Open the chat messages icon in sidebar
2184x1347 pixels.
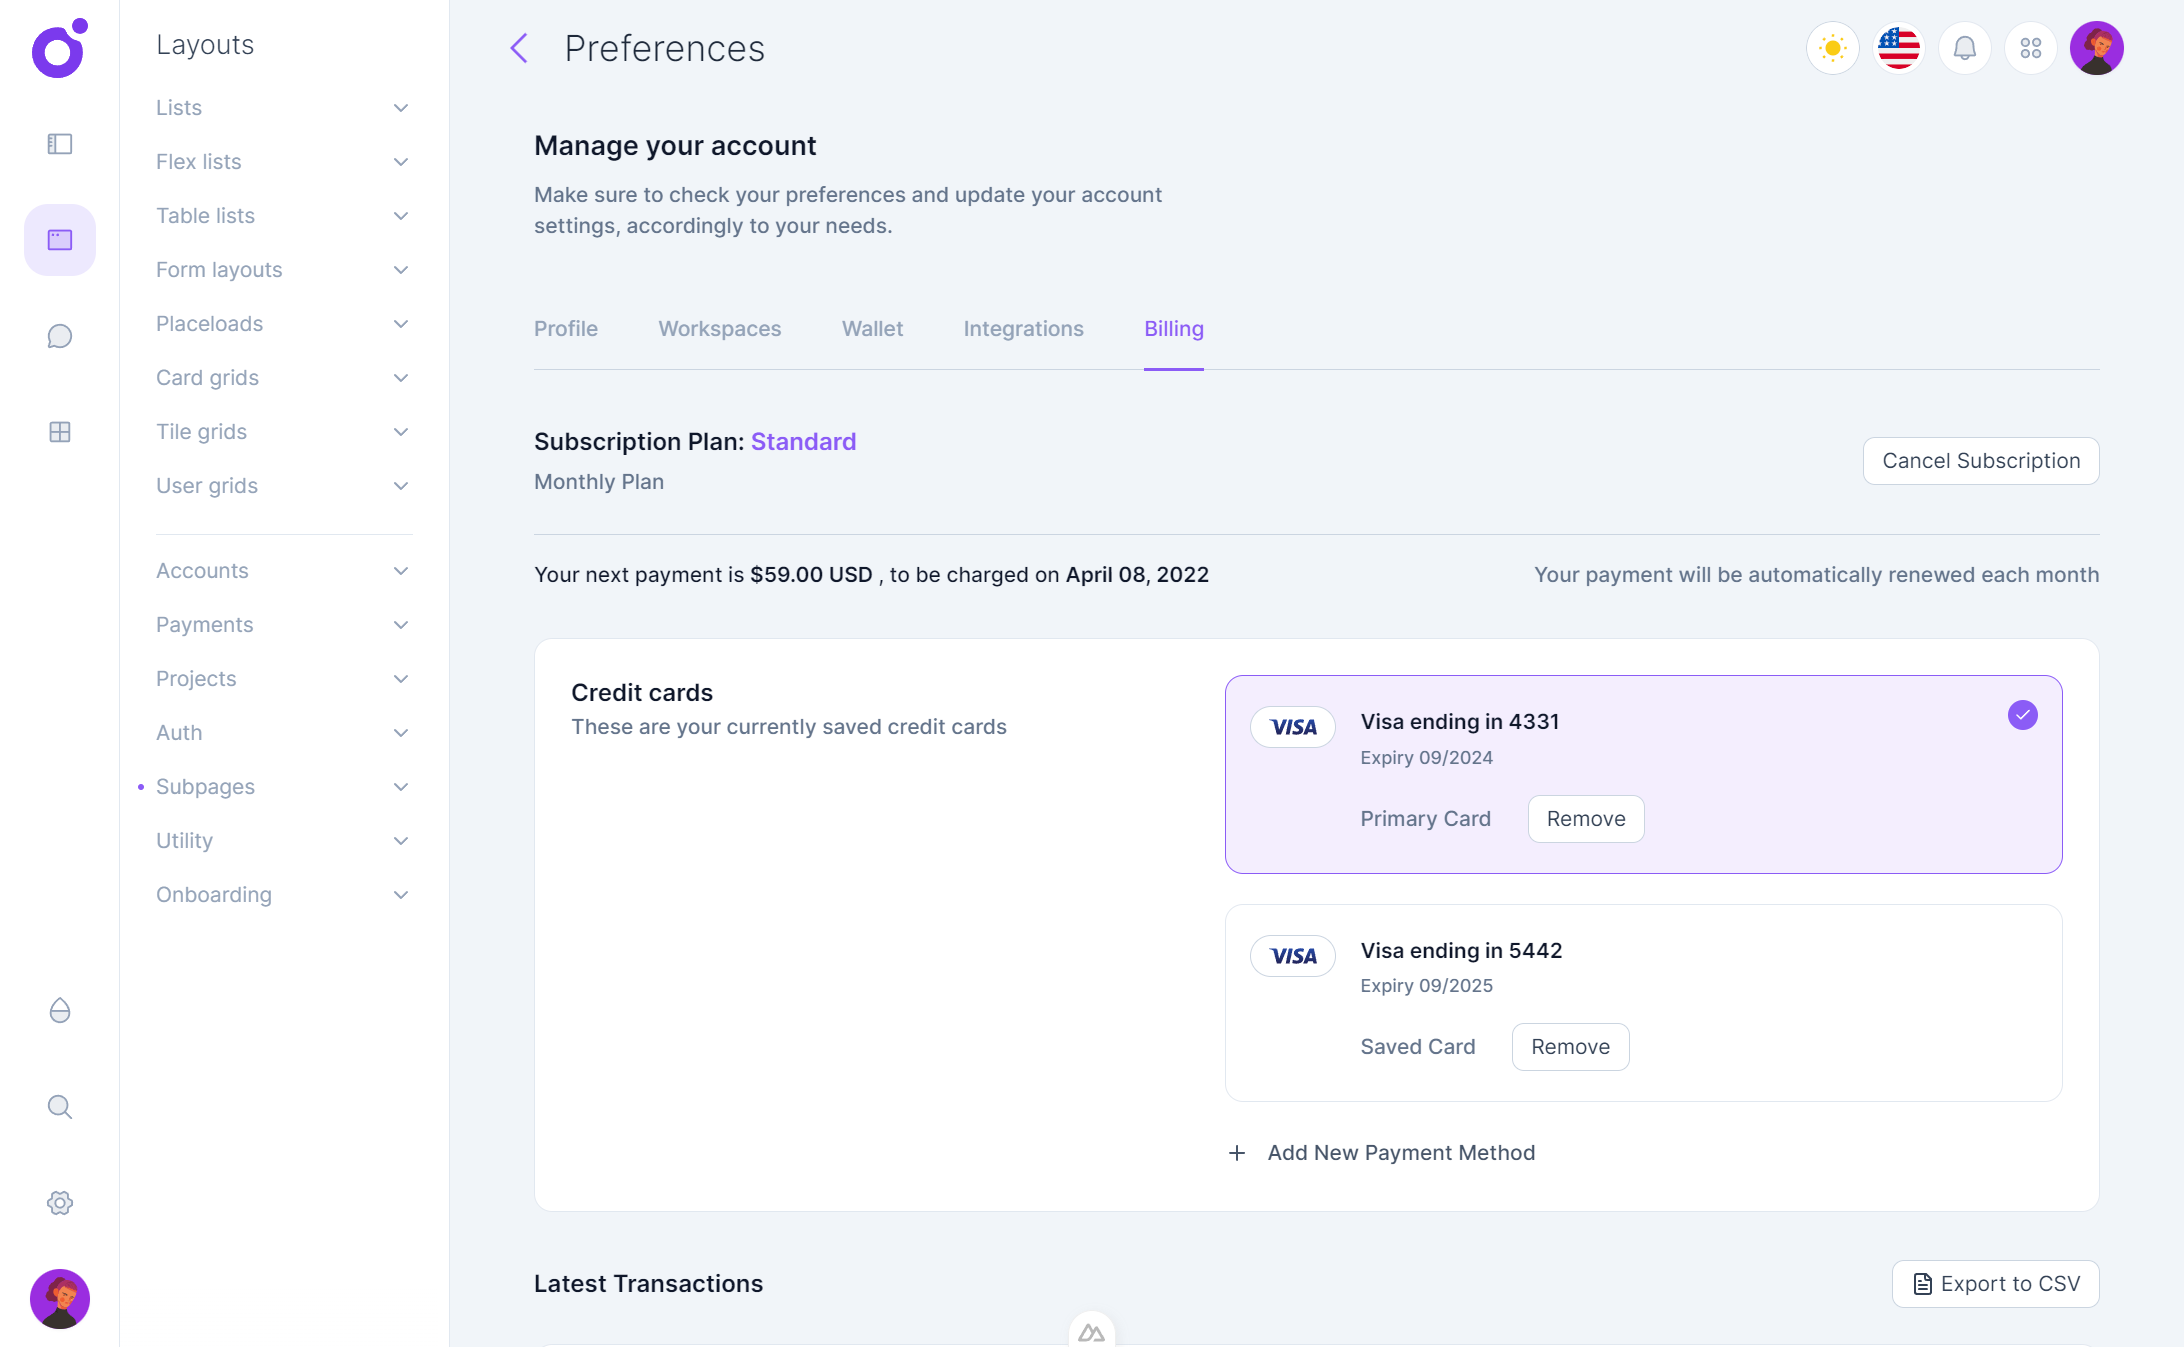[59, 336]
